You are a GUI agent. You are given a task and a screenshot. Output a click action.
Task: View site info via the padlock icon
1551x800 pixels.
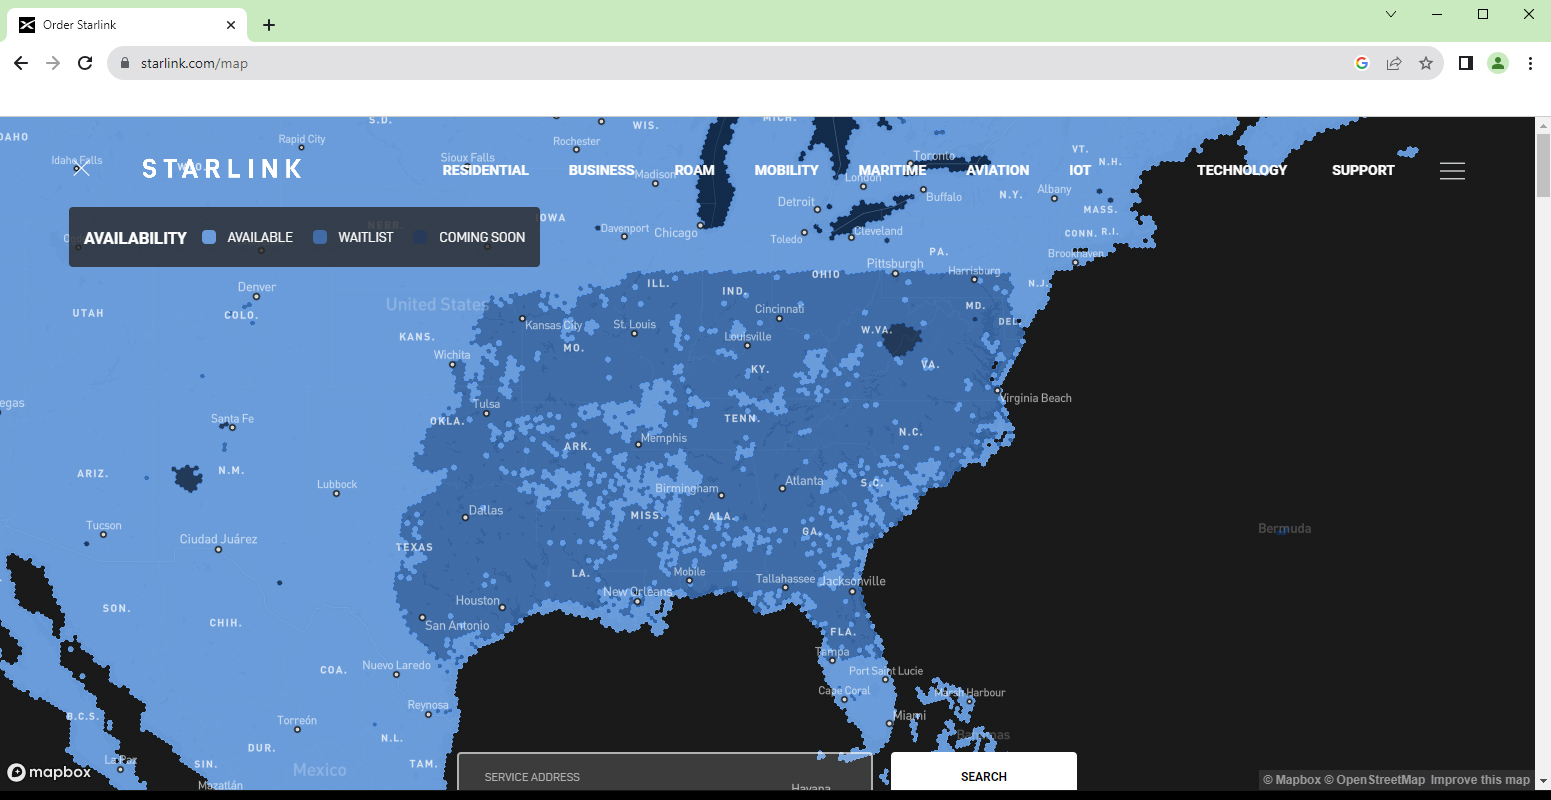click(125, 63)
